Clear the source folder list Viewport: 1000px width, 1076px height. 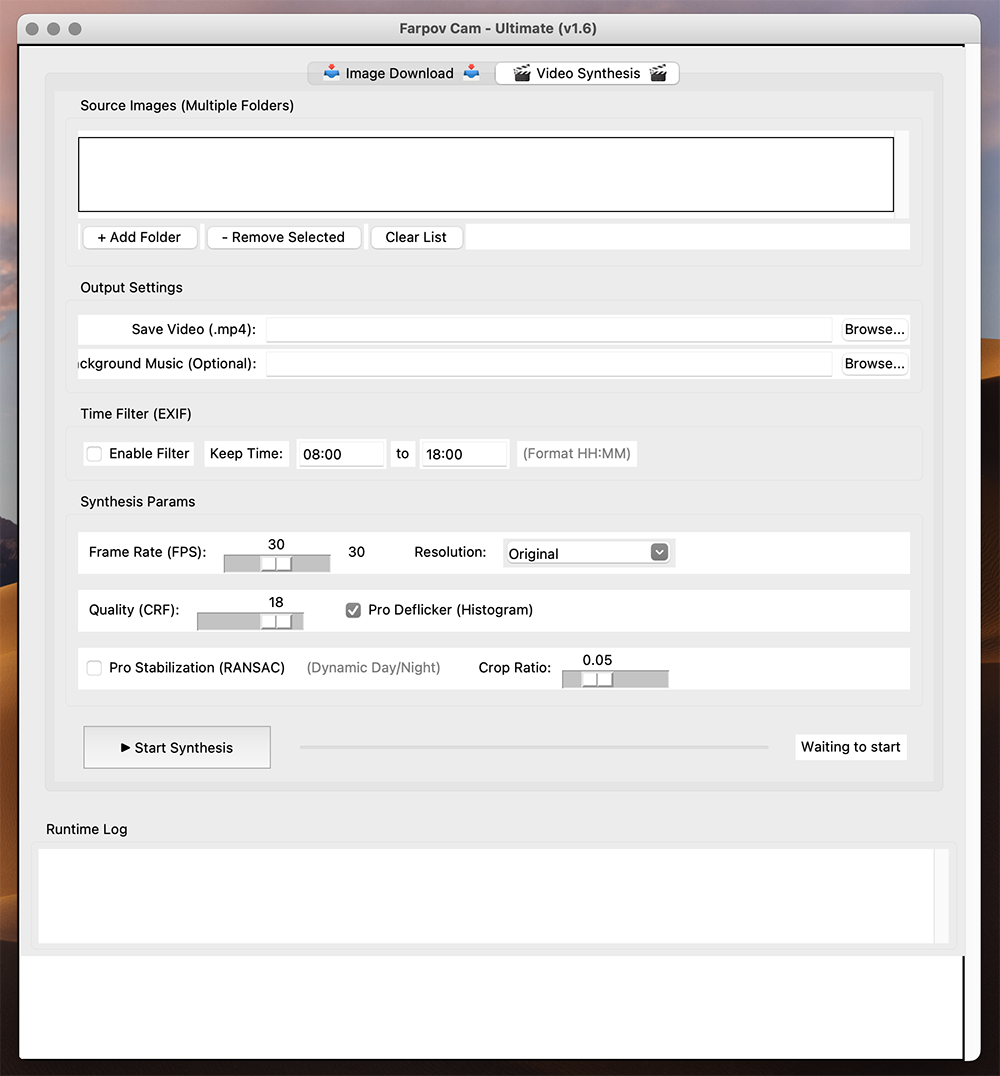(416, 237)
